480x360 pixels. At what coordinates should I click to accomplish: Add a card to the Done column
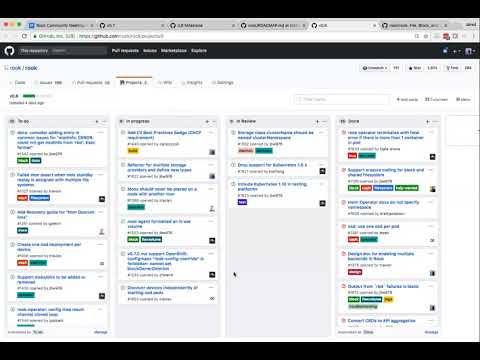coord(427,121)
